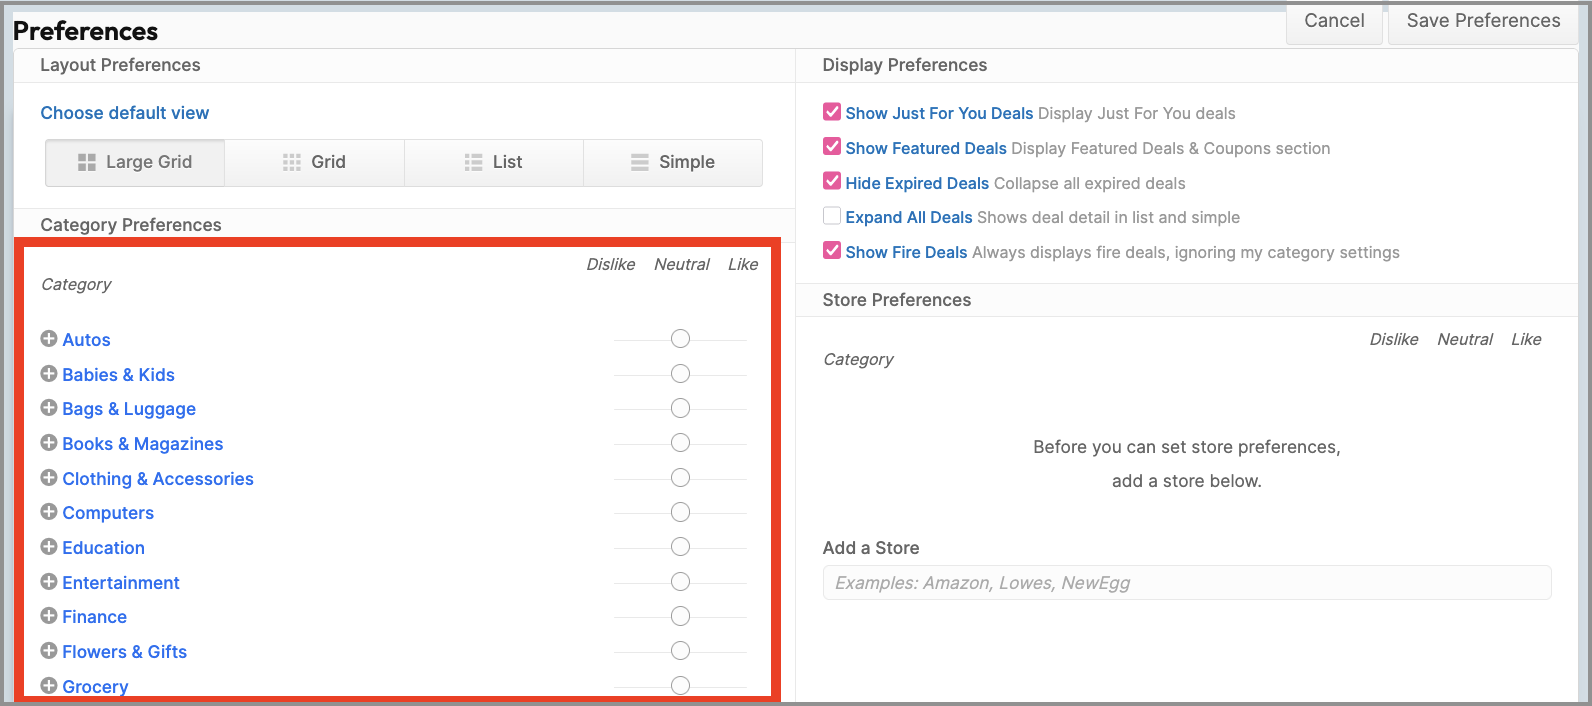Click the Babies & Kids preference slider handle
1592x706 pixels.
(x=680, y=374)
